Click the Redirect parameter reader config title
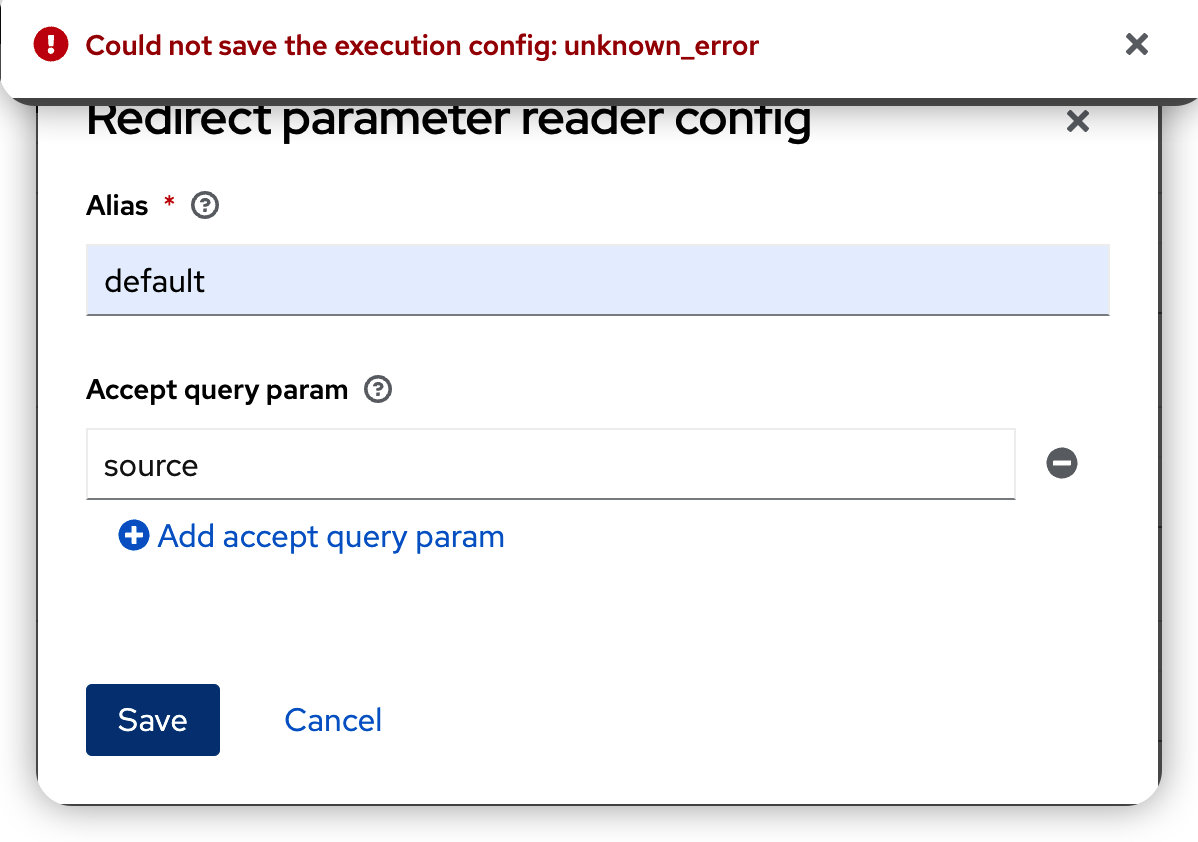 [449, 119]
